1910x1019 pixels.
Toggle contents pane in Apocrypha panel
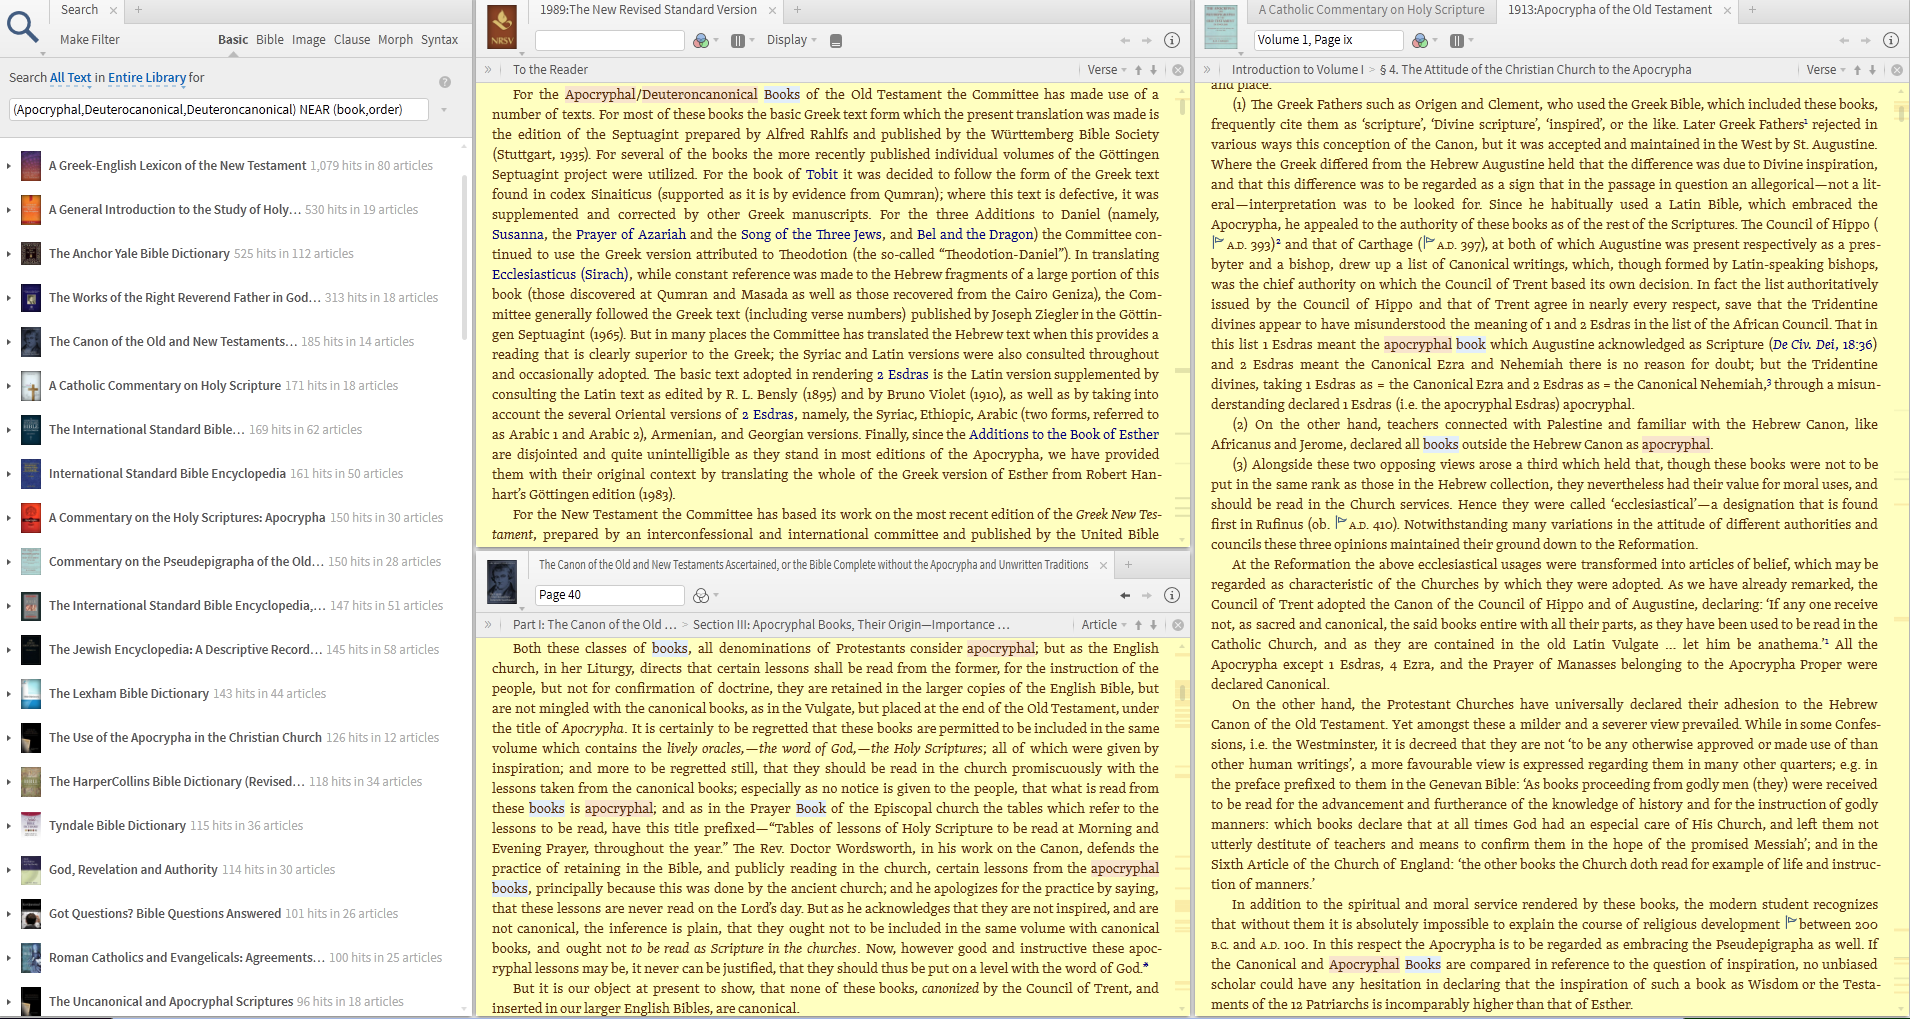1208,70
